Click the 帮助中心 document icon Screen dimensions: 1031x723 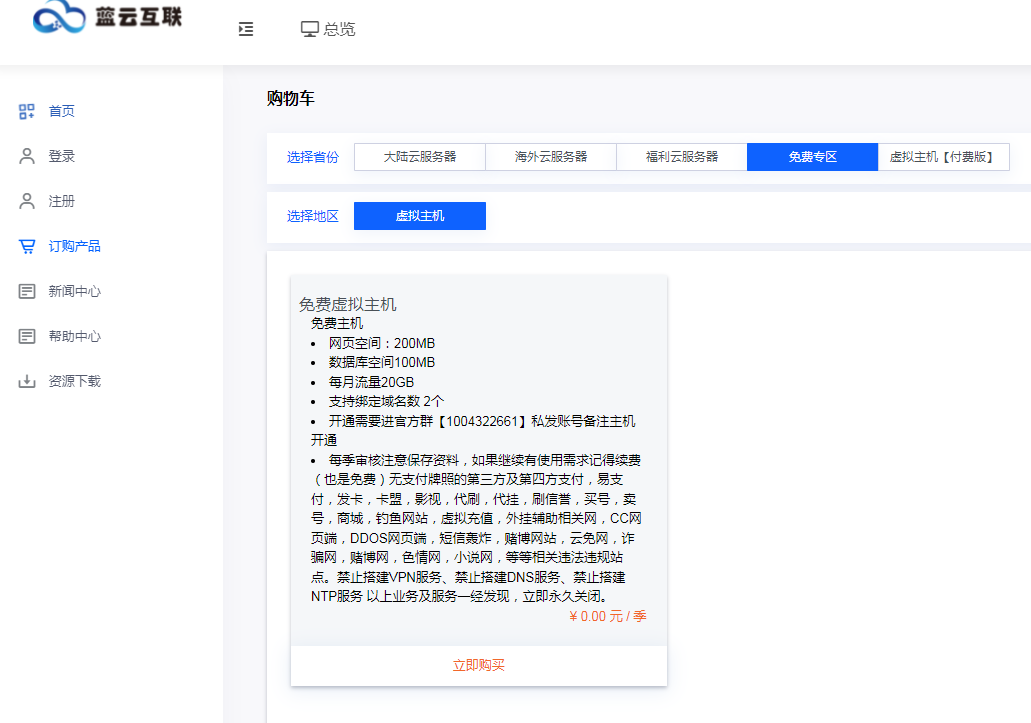coord(27,336)
